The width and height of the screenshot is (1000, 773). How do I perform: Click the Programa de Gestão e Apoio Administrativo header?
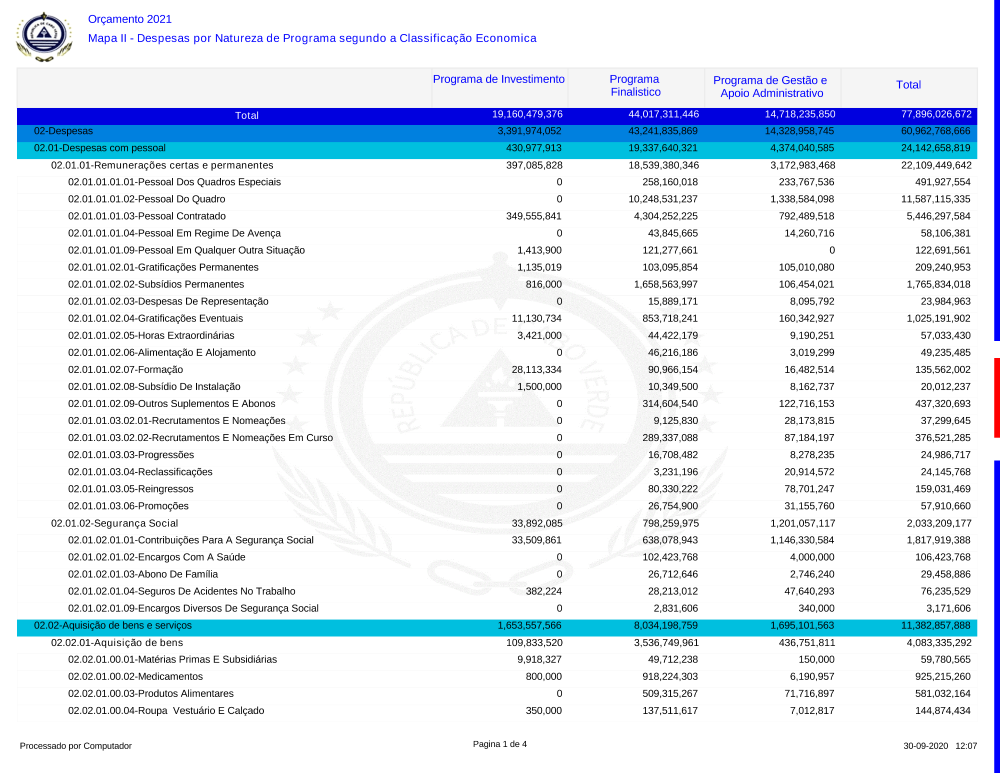[x=770, y=87]
